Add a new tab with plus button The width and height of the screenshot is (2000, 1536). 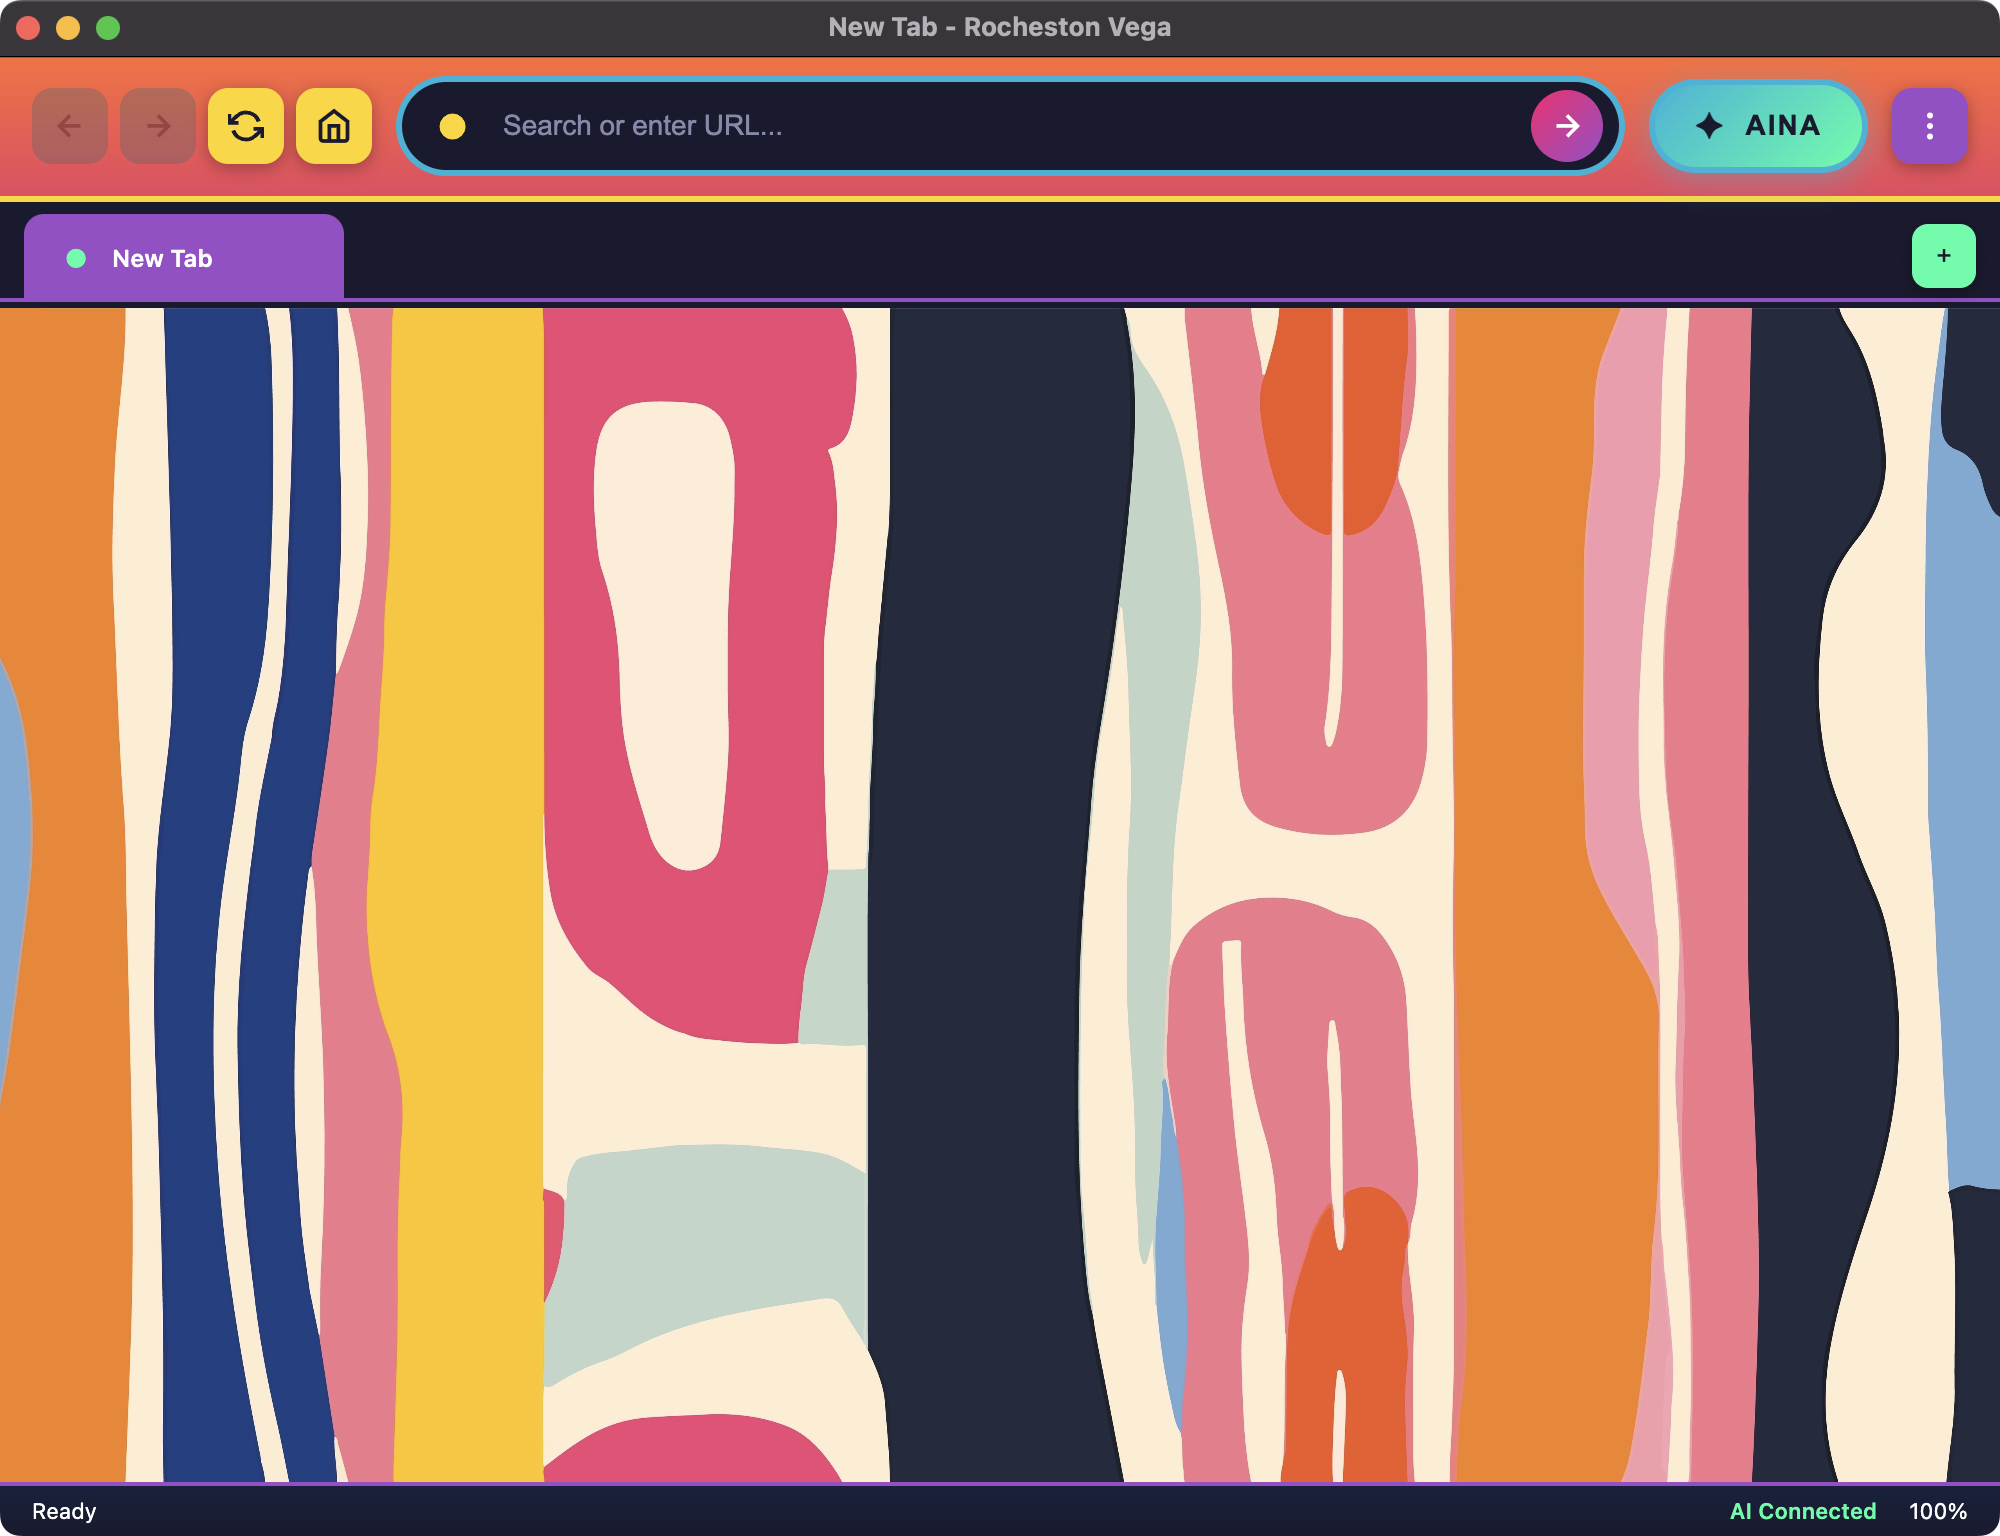[1943, 256]
